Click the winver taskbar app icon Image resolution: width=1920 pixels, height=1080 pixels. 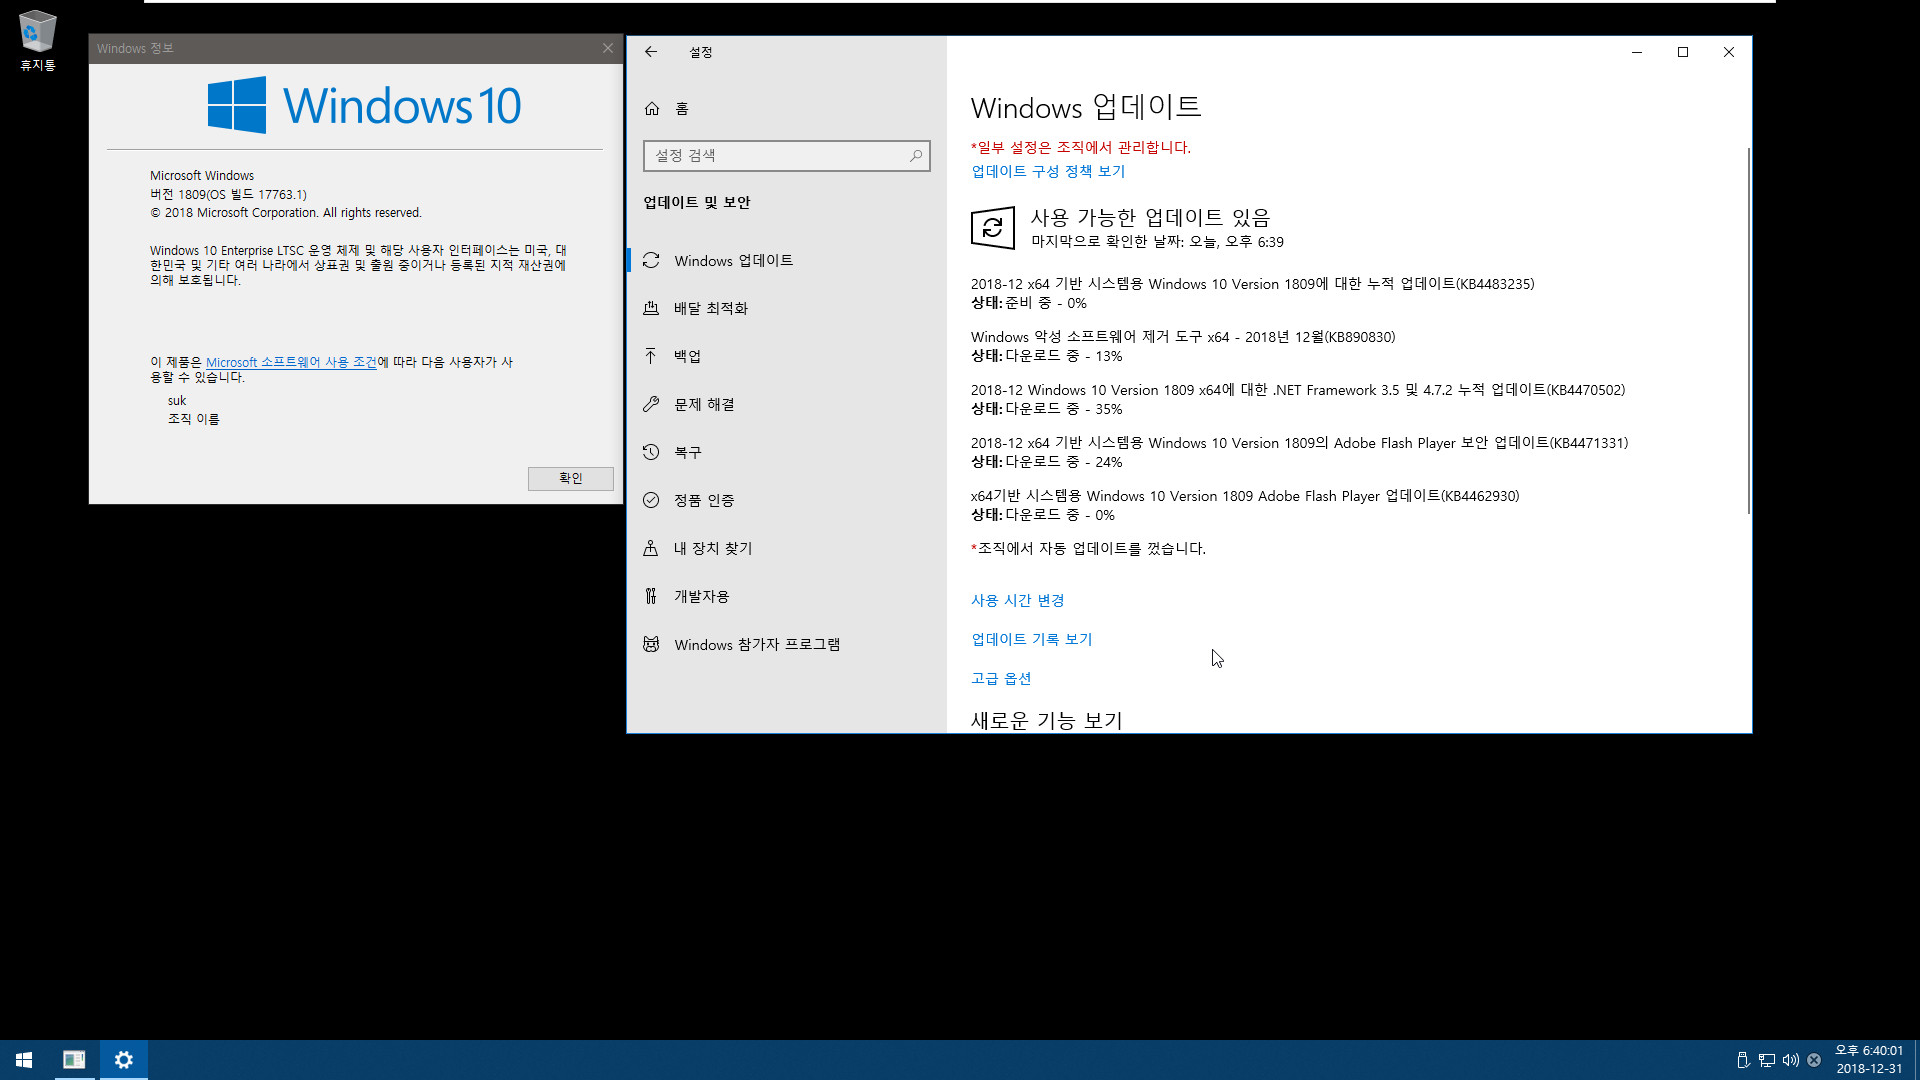pos(74,1060)
